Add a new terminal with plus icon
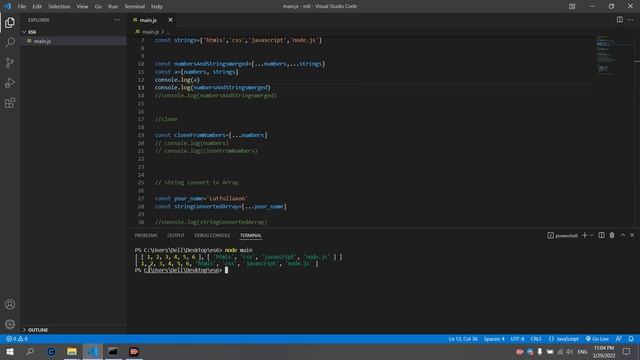 tap(584, 235)
